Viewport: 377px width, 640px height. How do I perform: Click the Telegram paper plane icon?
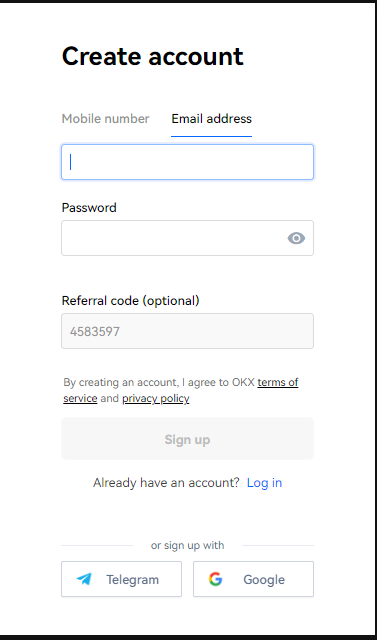[x=84, y=579]
